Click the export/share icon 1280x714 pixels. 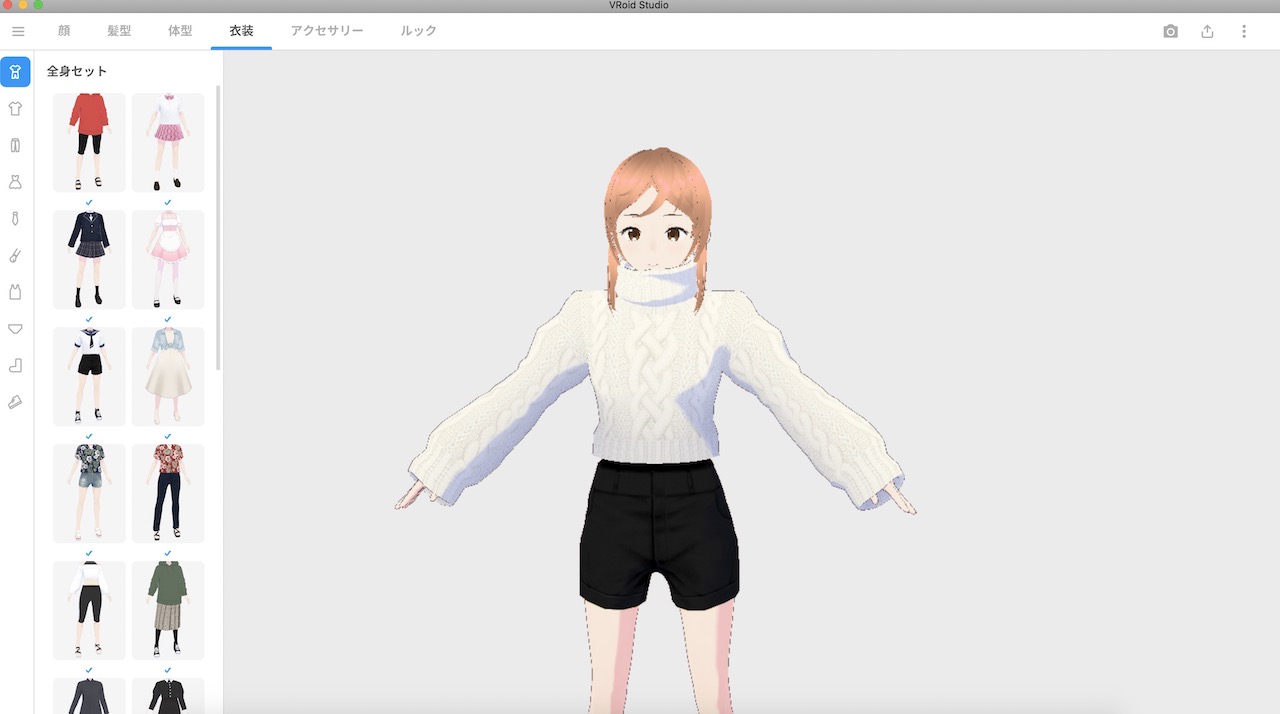click(1207, 31)
